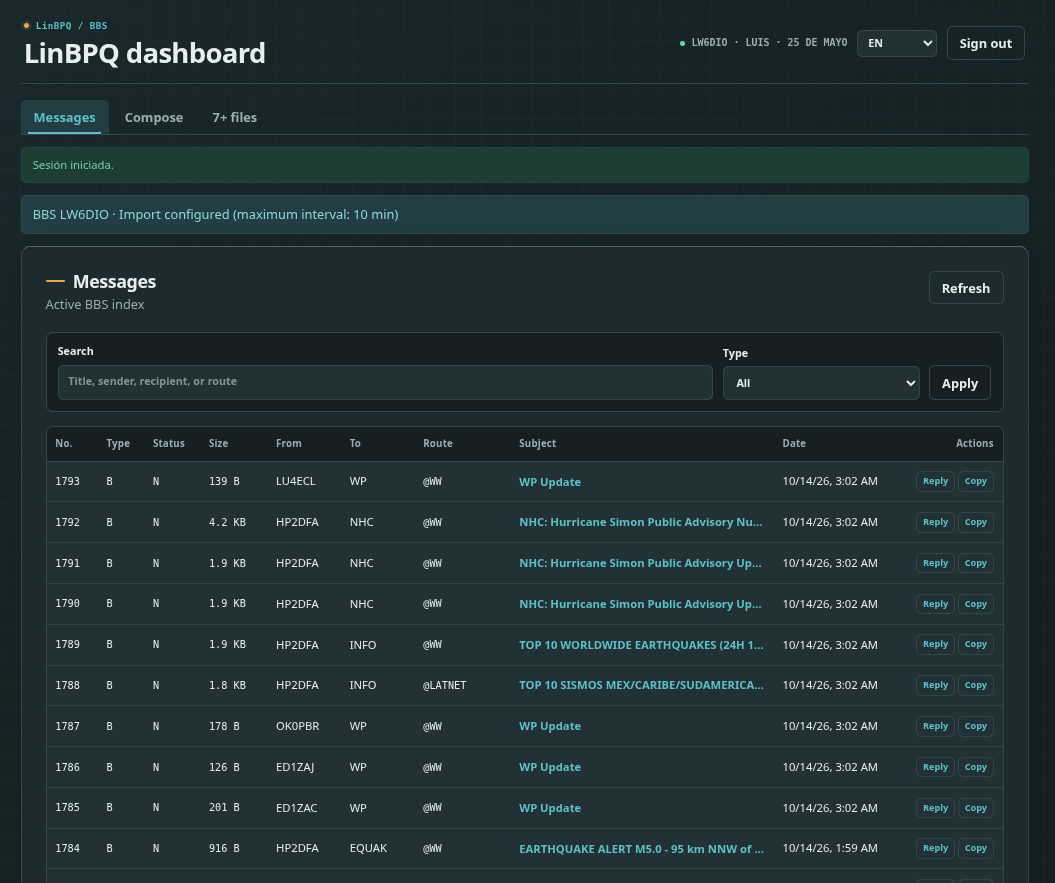Reply to message 1790
This screenshot has height=883, width=1055.
point(935,604)
